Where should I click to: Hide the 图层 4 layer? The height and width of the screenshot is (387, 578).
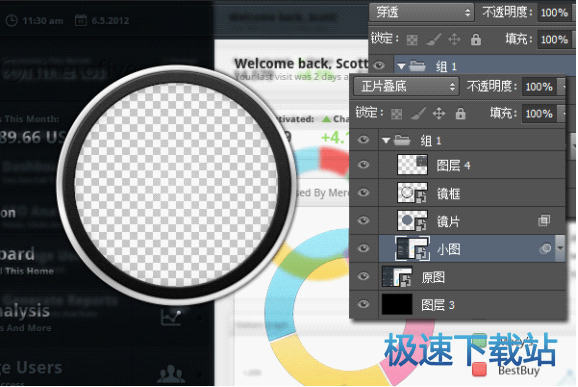point(363,164)
